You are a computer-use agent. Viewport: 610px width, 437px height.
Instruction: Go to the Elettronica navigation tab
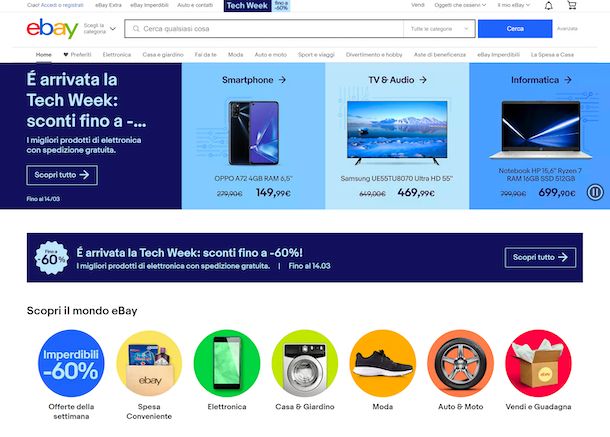[117, 55]
